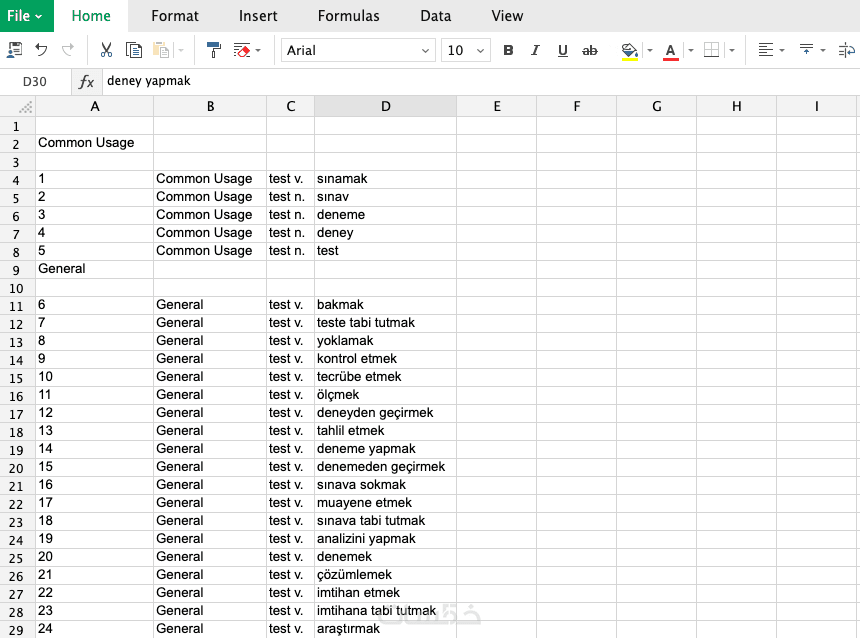Screen dimensions: 860x638
Task: Click the Paste clipboard icon
Action: [161, 50]
